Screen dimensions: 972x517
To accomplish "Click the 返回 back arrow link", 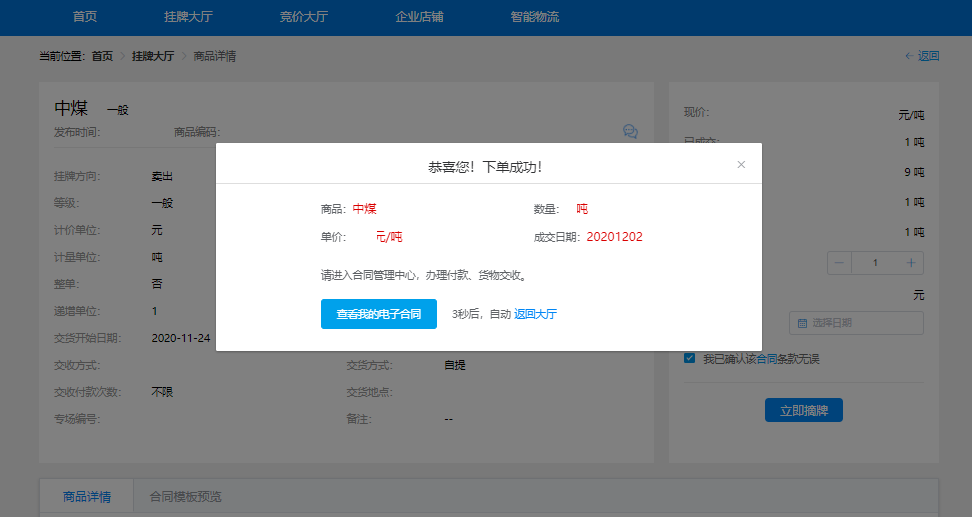I will 922,56.
